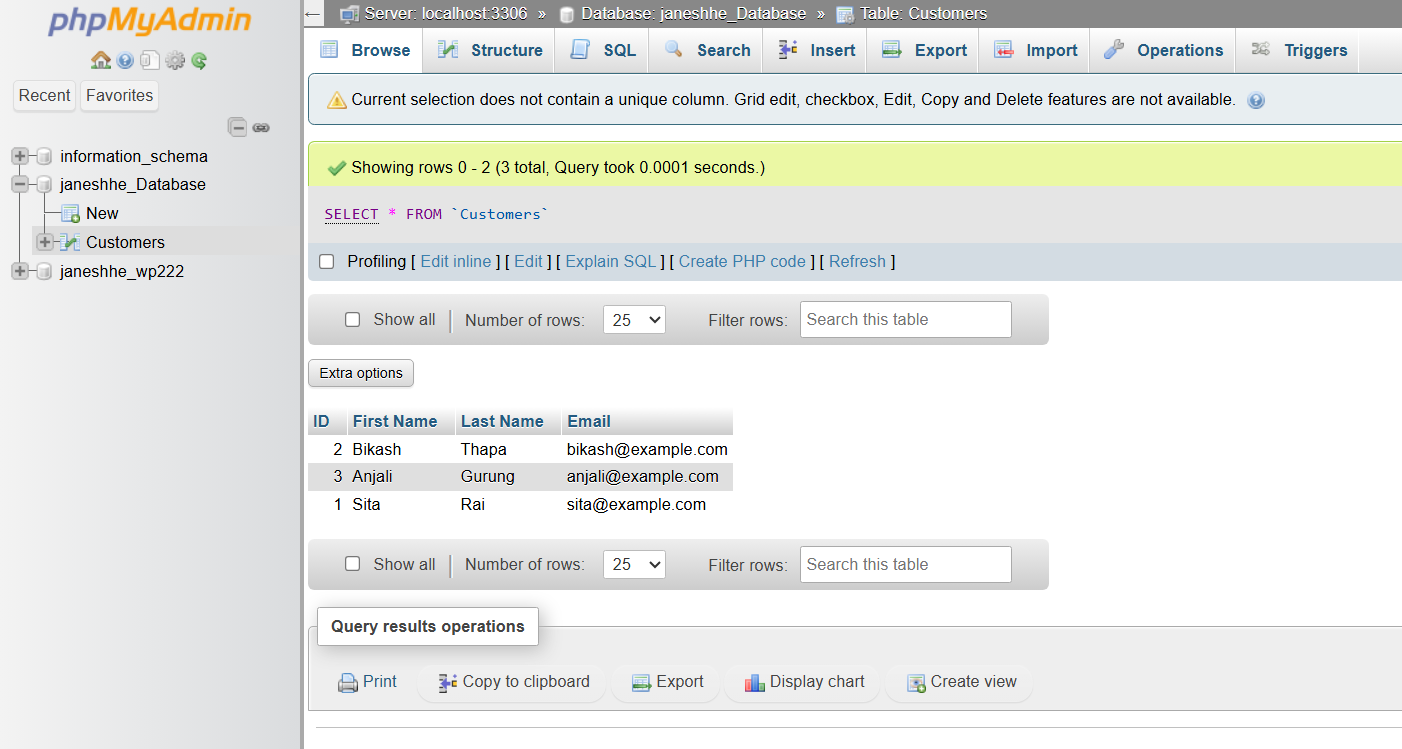Open the SQL documentation page icon in sidebar

[149, 61]
